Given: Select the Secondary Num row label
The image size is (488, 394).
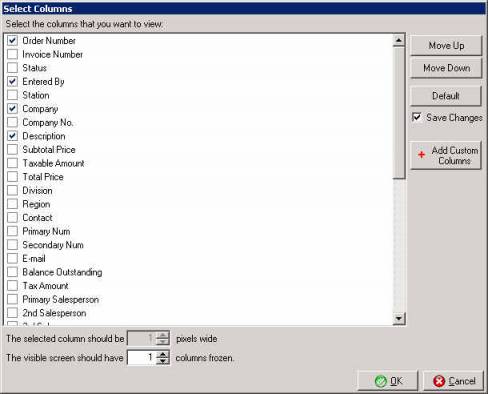Looking at the screenshot, I should (x=53, y=245).
